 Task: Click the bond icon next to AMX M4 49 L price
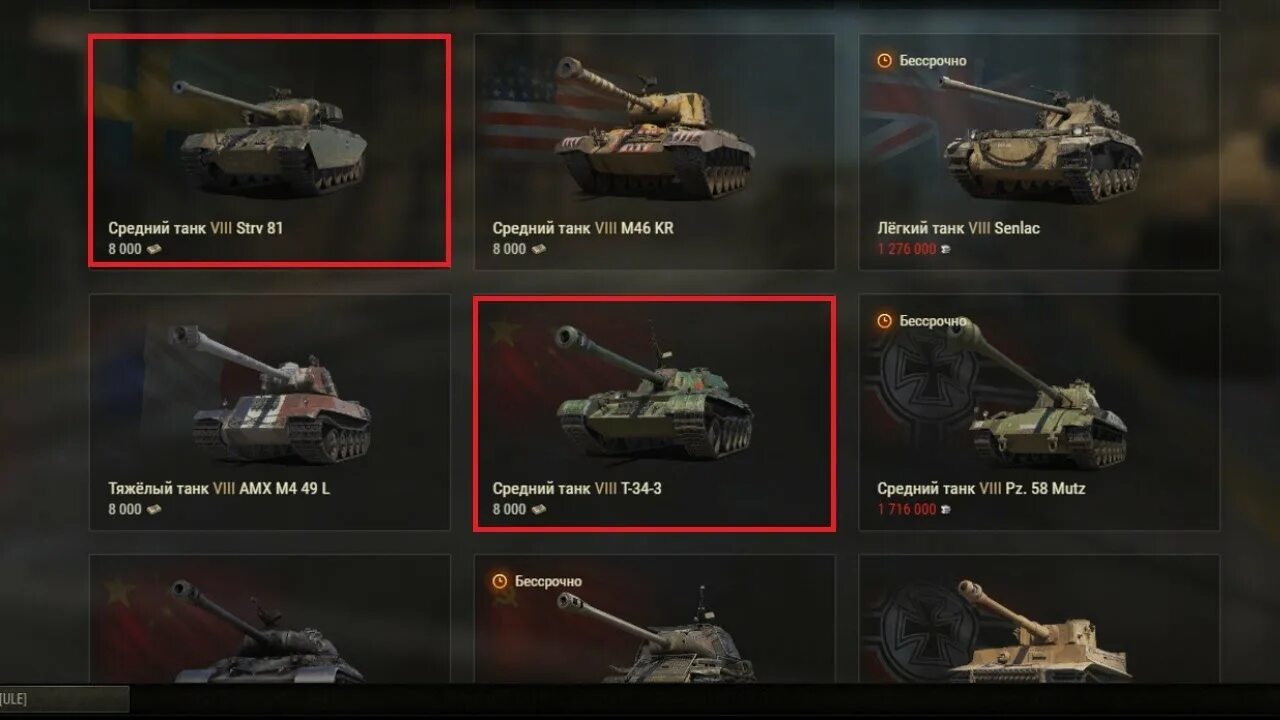[154, 509]
